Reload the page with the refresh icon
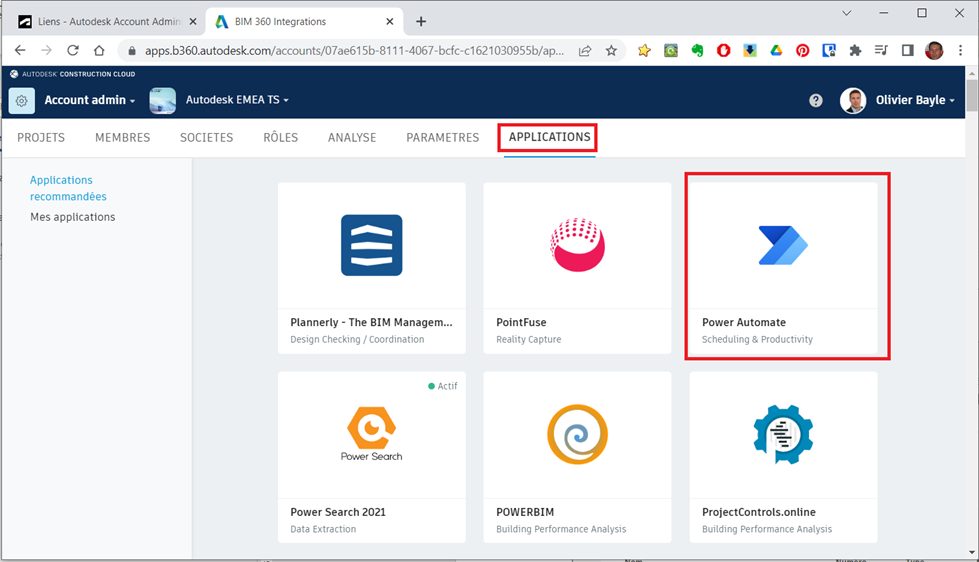979x562 pixels. tap(72, 51)
